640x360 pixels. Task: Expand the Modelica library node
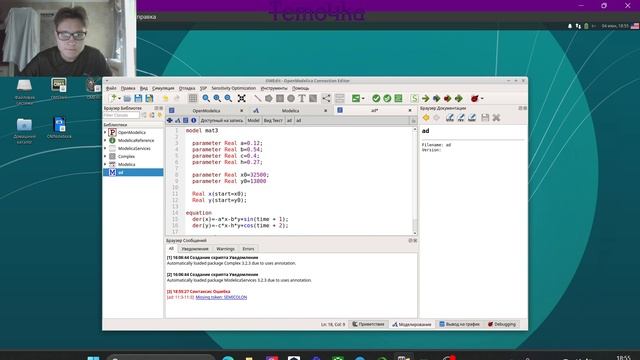coord(105,164)
